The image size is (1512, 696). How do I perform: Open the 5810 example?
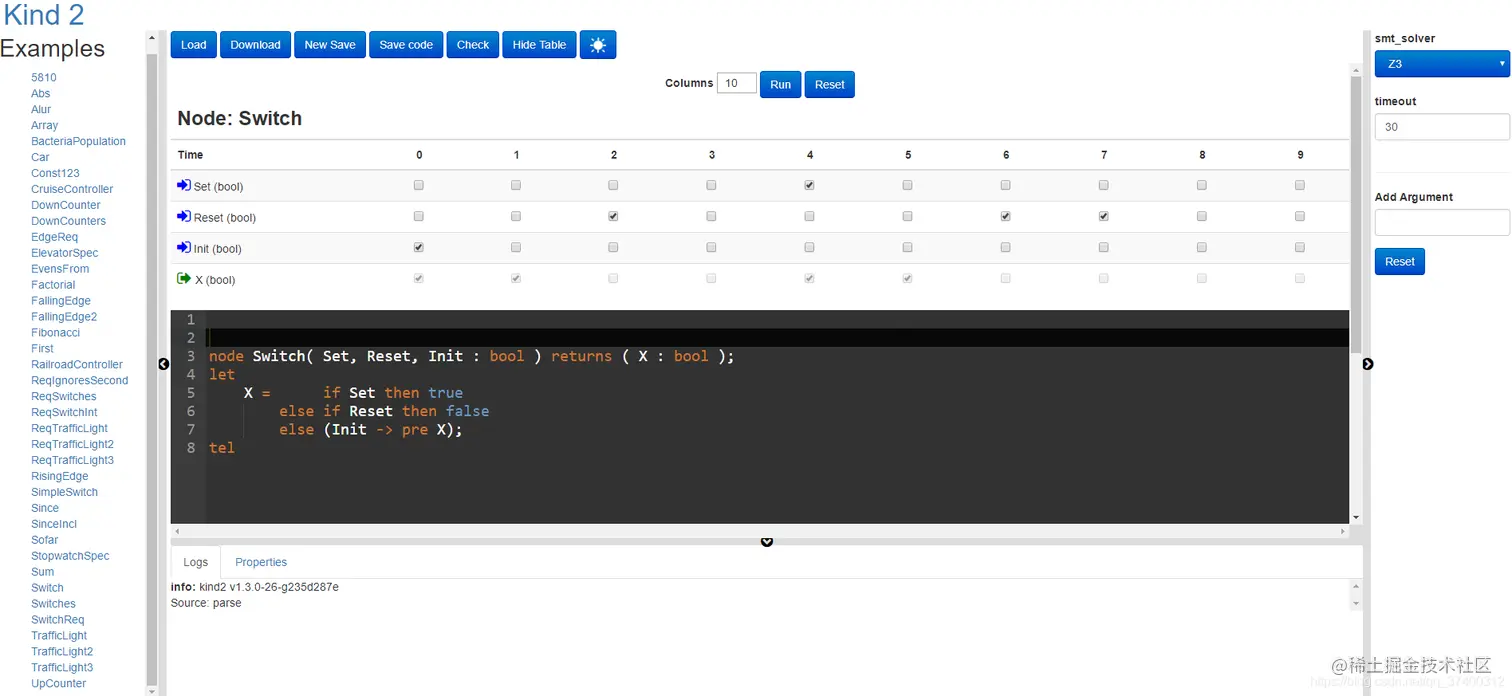click(x=44, y=77)
